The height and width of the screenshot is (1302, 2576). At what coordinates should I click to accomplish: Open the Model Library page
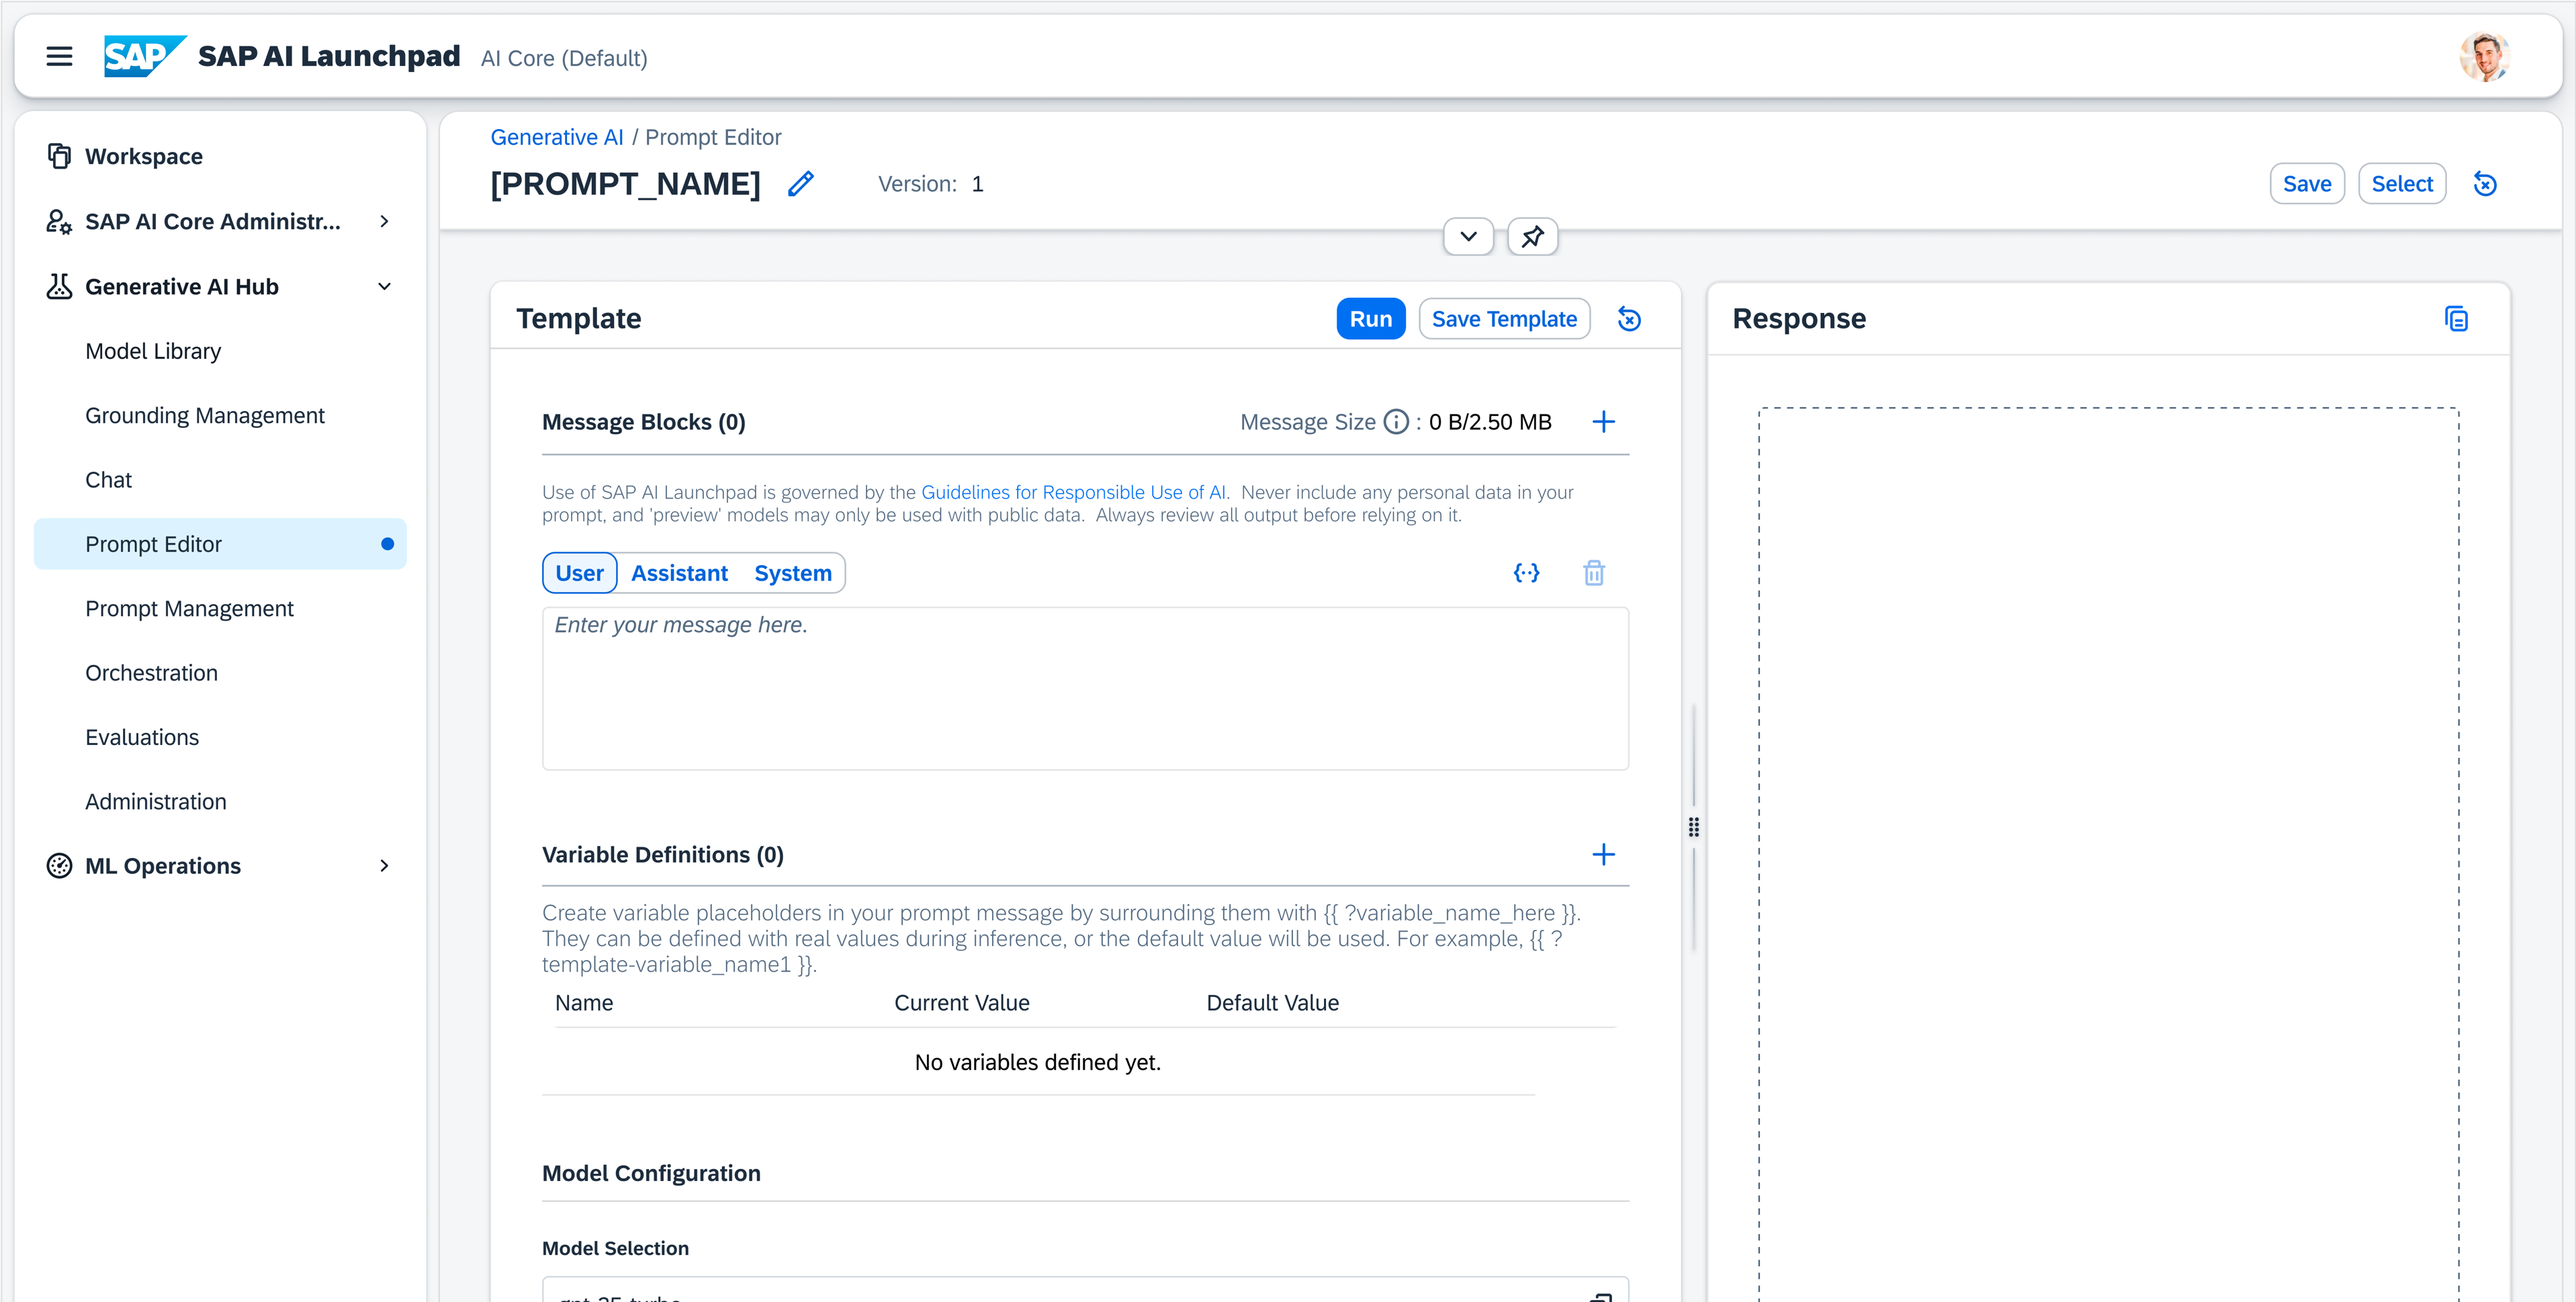click(x=153, y=351)
